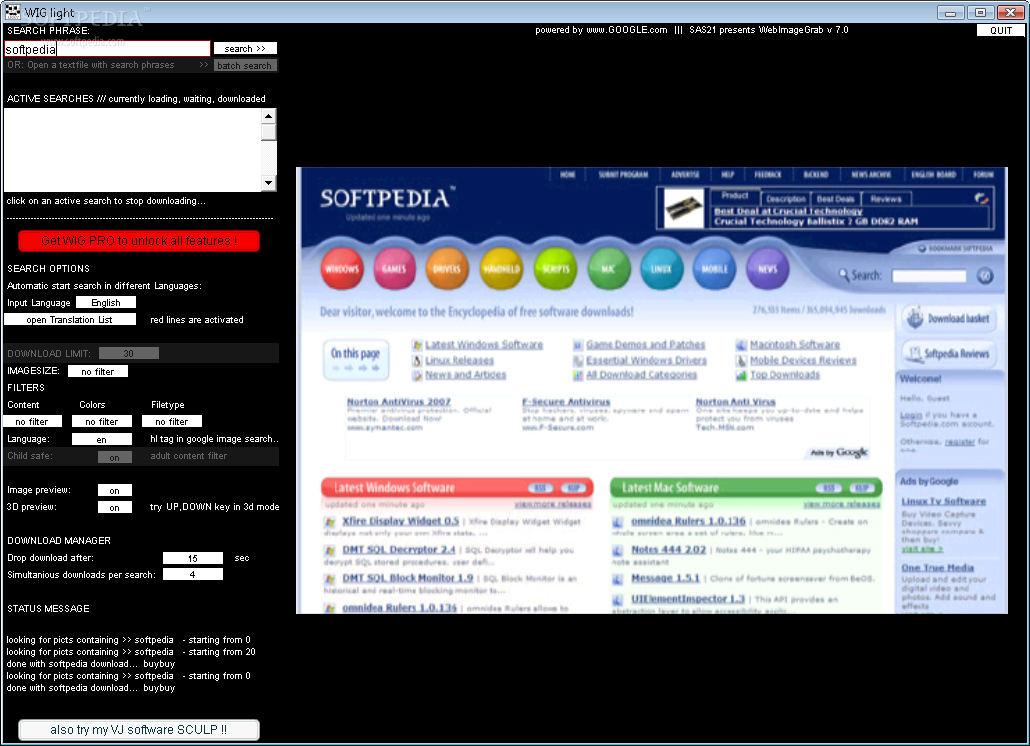This screenshot has height=746, width=1030.
Task: Click the green MAC ball in preview
Action: click(609, 269)
